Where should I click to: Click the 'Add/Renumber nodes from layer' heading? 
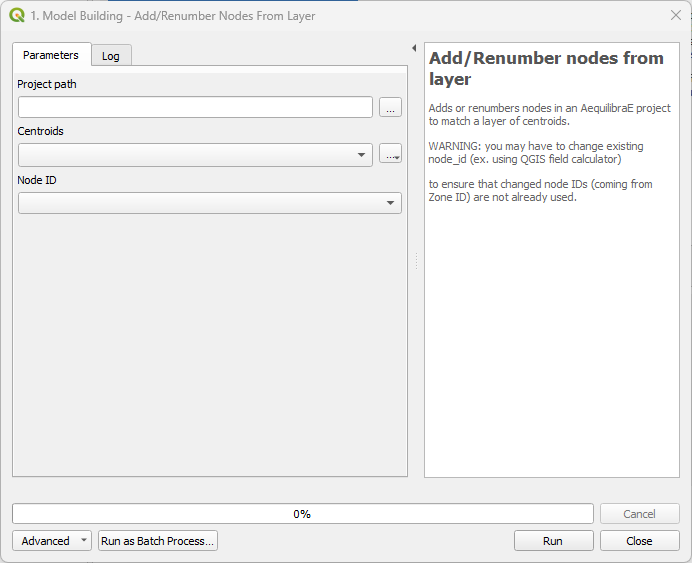click(546, 68)
